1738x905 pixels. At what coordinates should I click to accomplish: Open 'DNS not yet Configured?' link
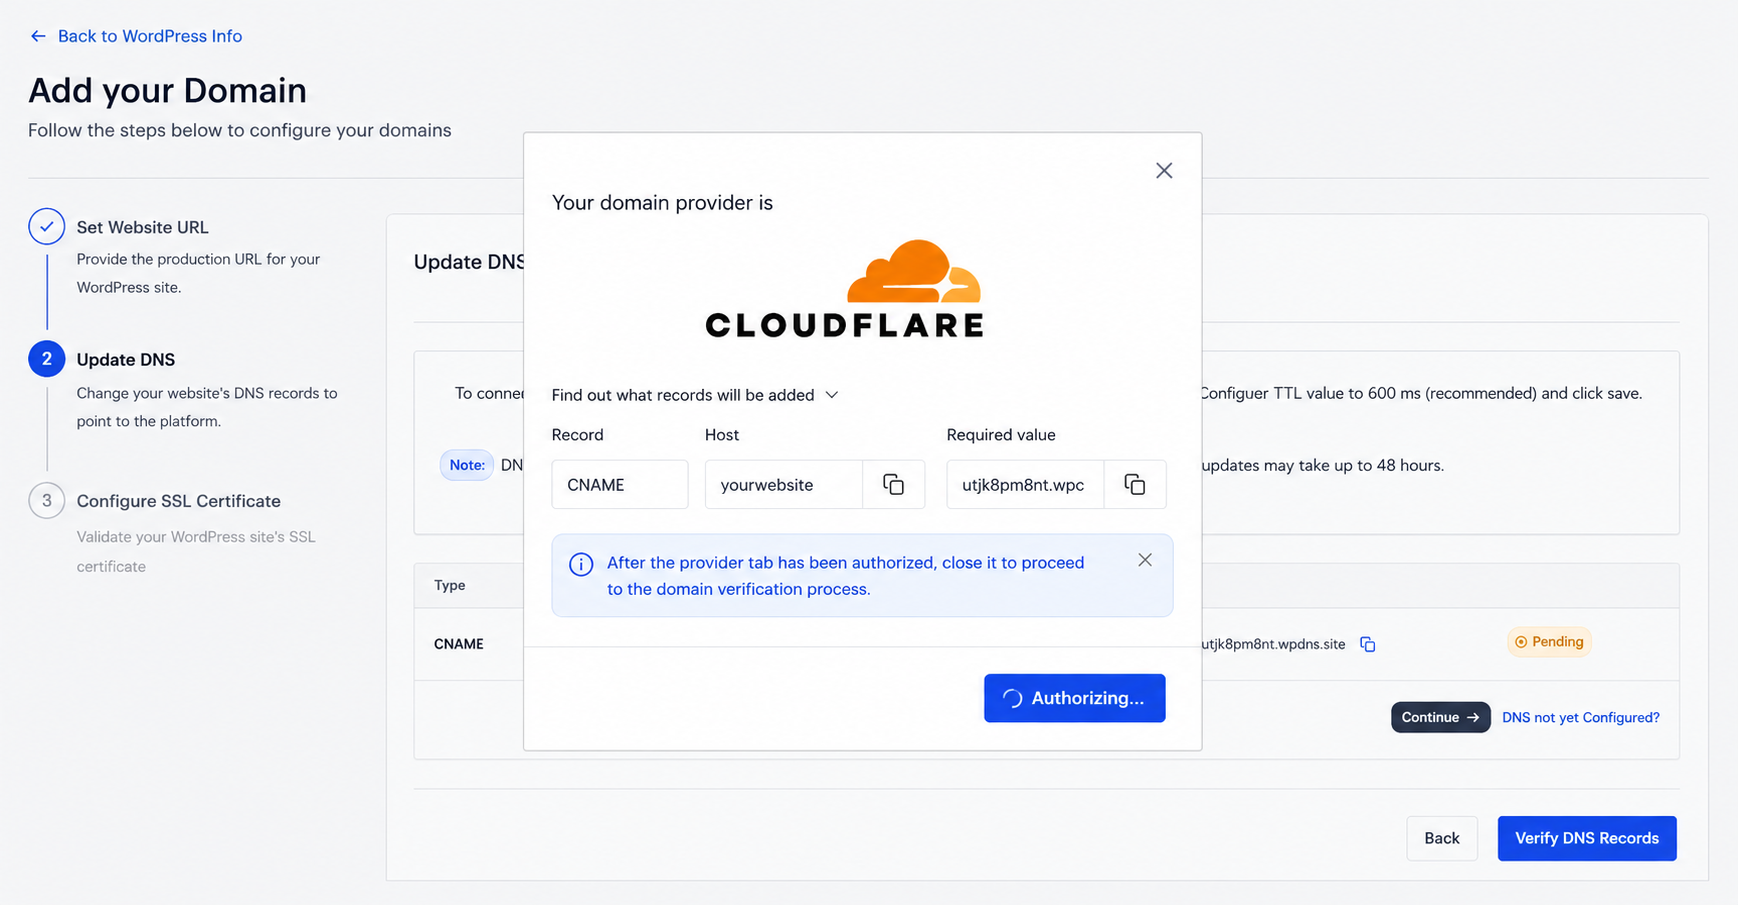(x=1580, y=717)
